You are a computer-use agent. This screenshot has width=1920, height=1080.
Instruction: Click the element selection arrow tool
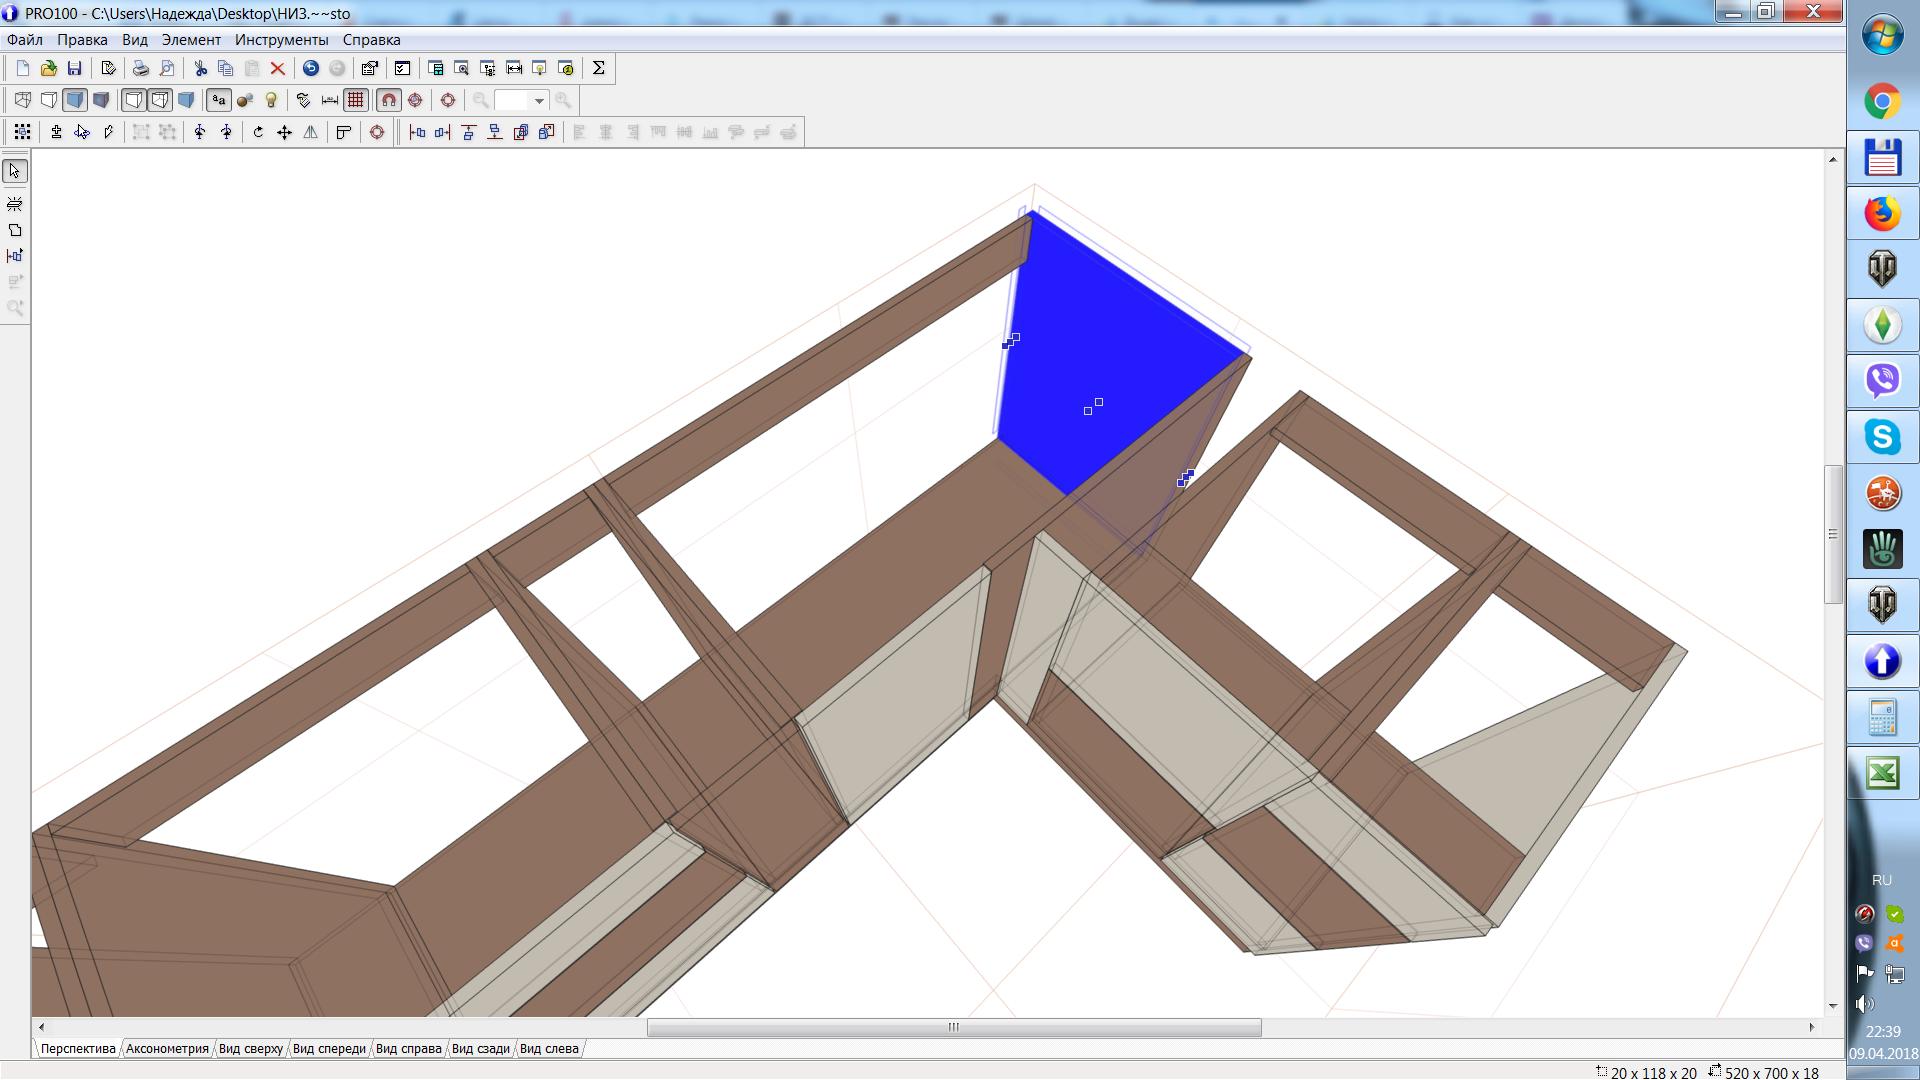pyautogui.click(x=16, y=171)
